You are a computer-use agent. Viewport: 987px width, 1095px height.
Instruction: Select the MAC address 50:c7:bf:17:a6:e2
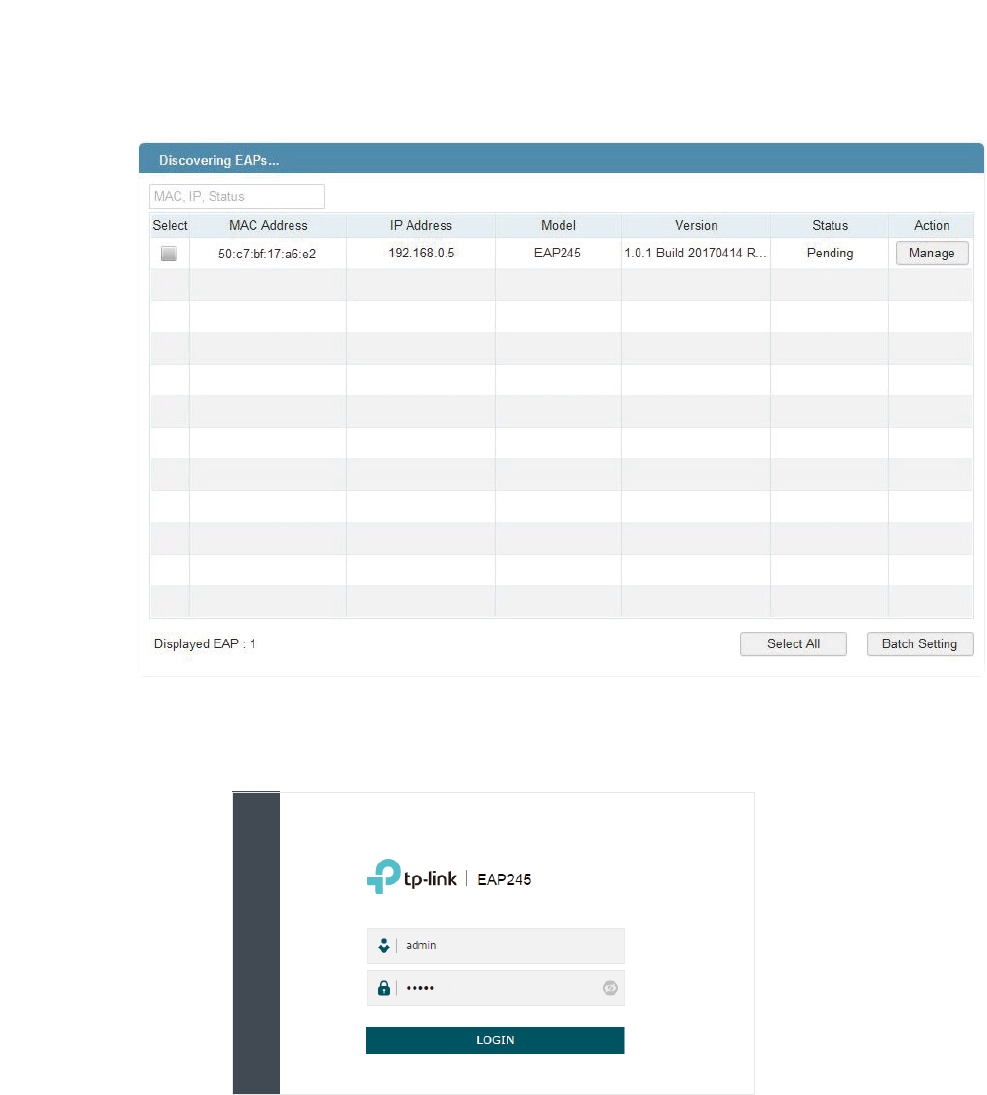[267, 253]
